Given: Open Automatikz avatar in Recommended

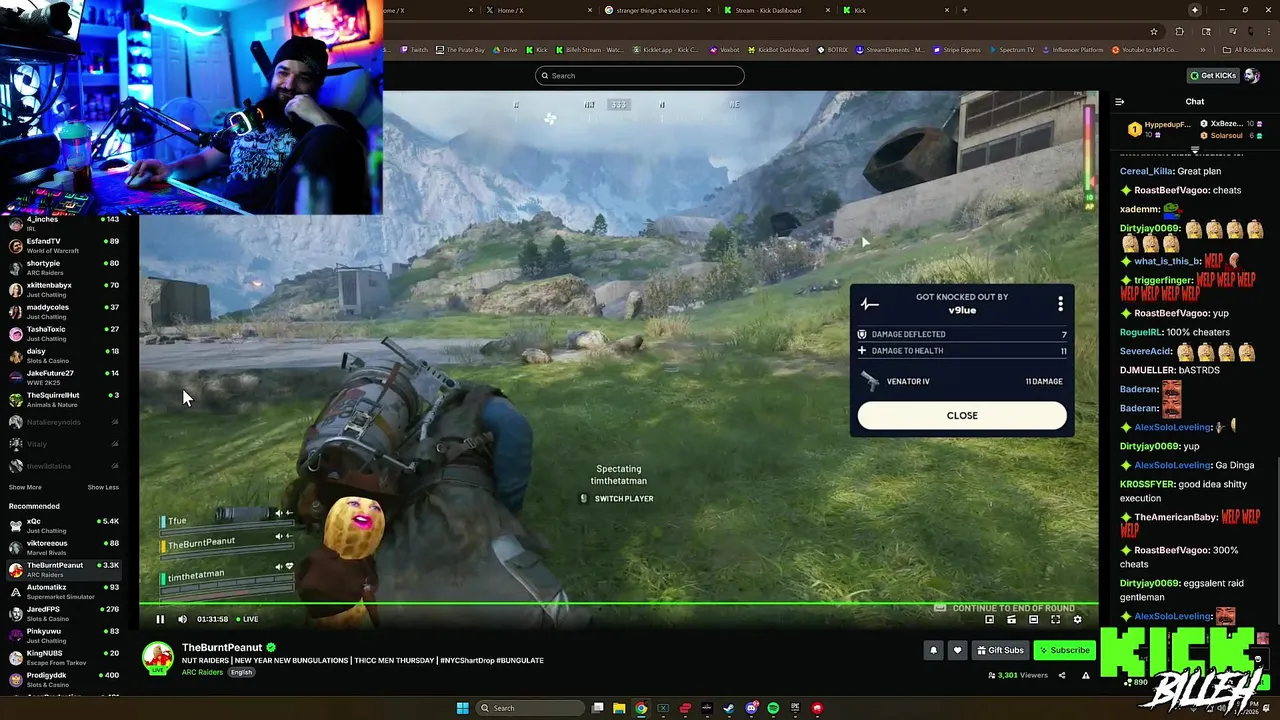Looking at the screenshot, I should (x=15, y=591).
